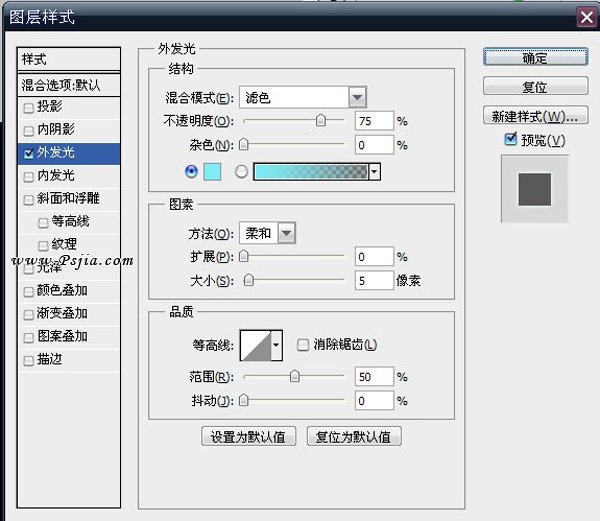Click the 确定 button
The width and height of the screenshot is (600, 521).
[535, 58]
